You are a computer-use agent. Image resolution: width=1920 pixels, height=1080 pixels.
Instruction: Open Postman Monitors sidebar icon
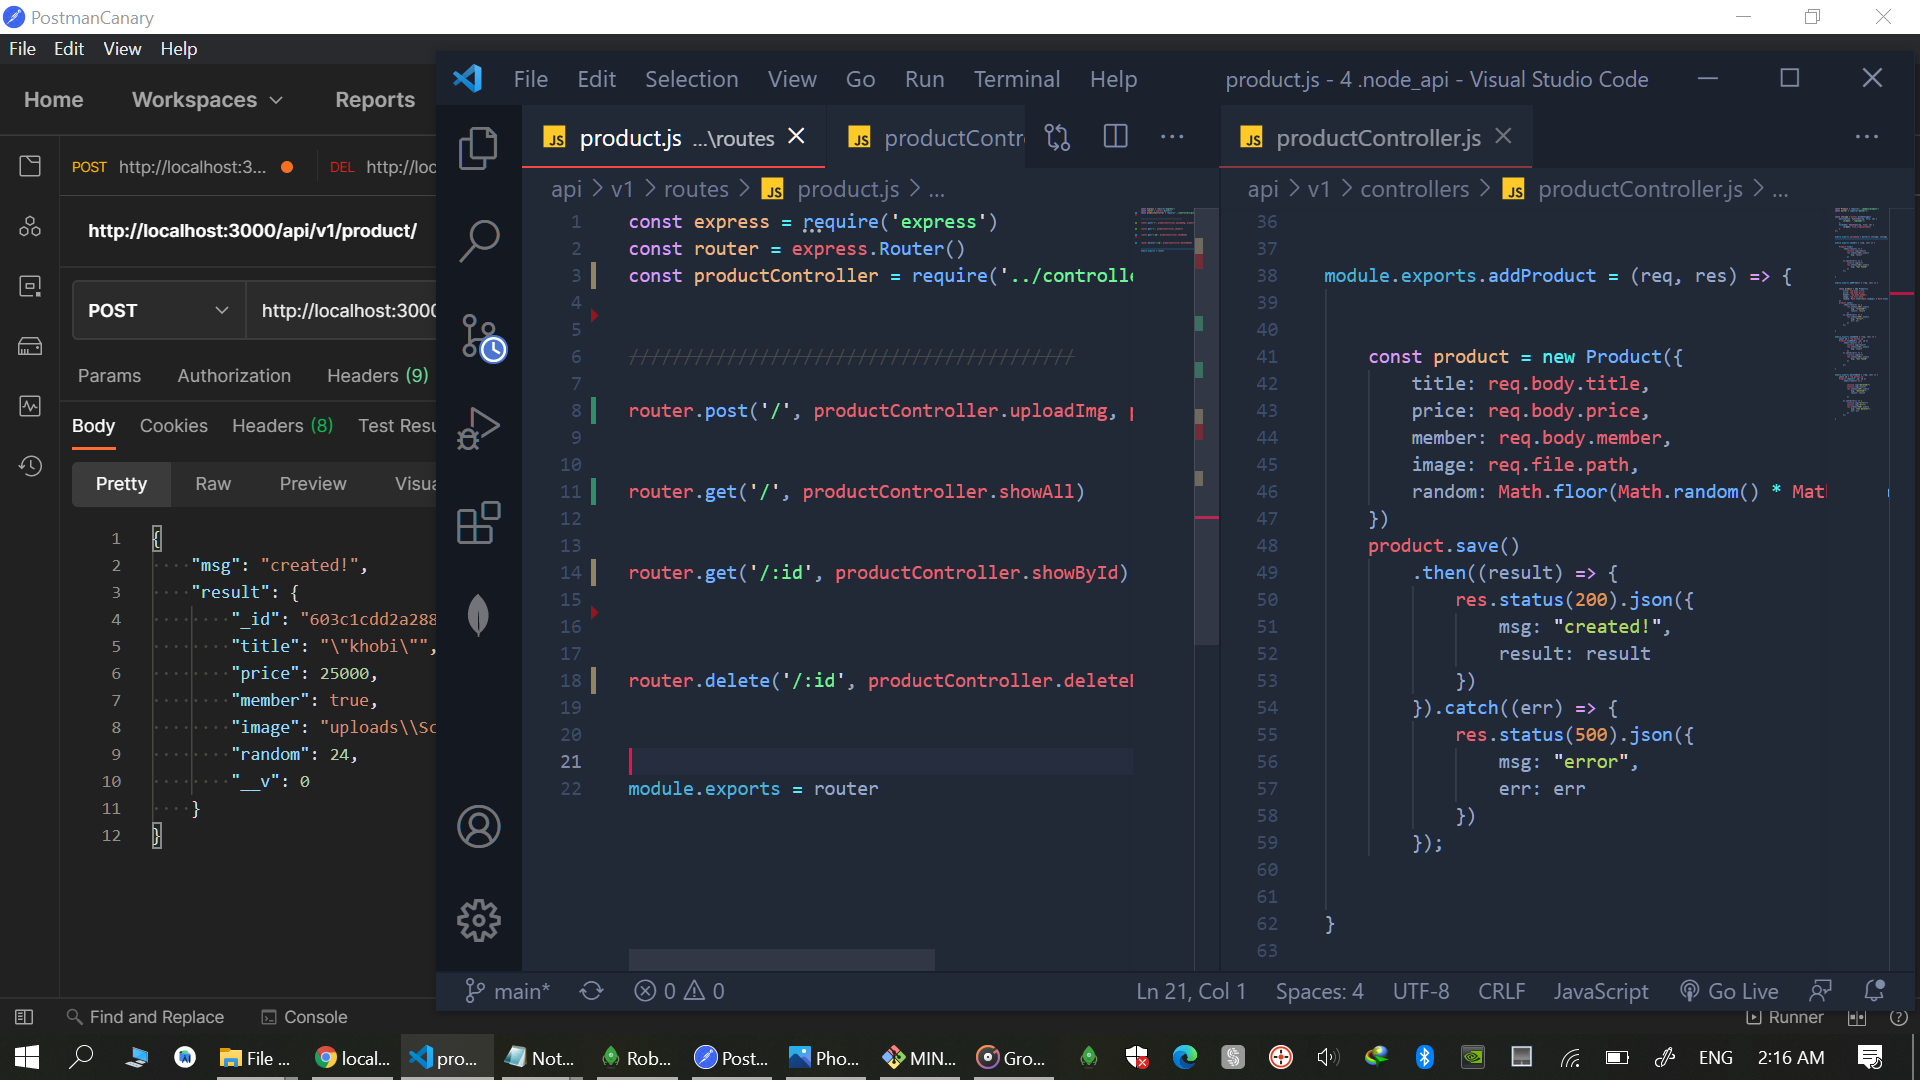pyautogui.click(x=30, y=406)
